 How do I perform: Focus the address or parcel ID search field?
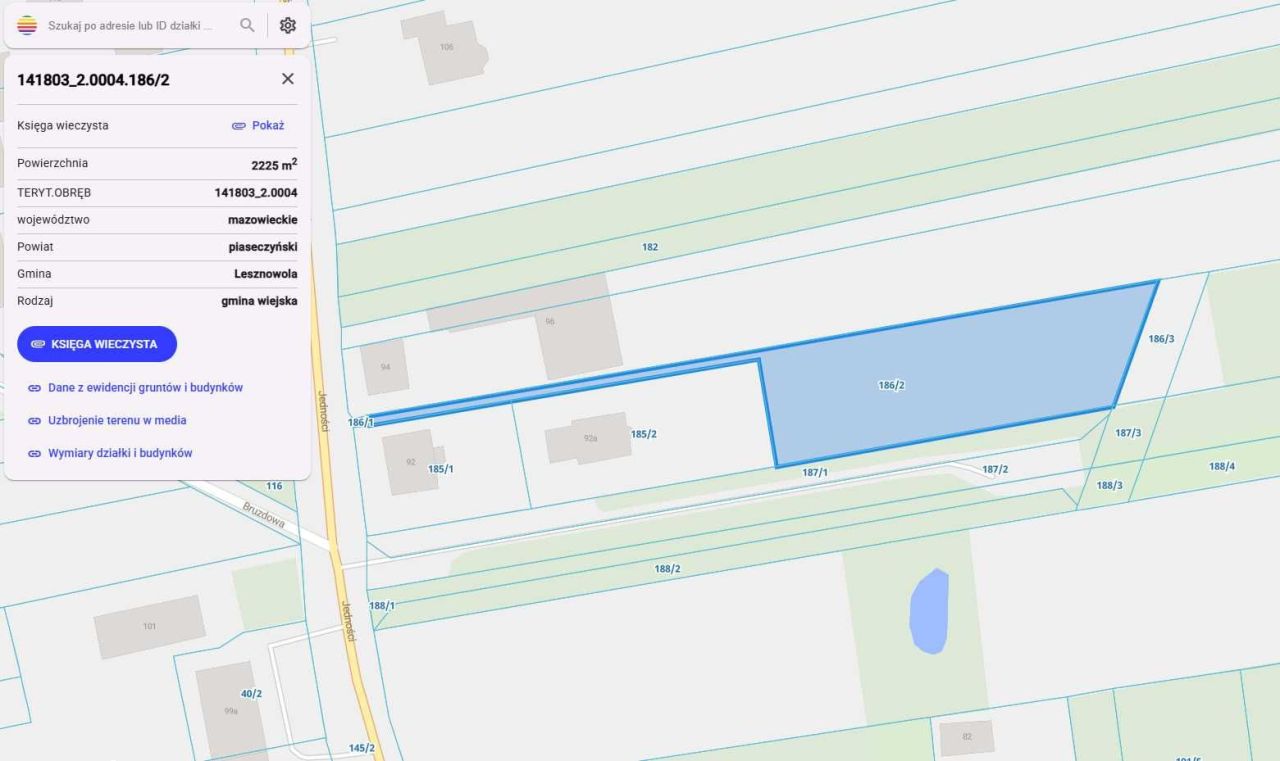click(130, 25)
